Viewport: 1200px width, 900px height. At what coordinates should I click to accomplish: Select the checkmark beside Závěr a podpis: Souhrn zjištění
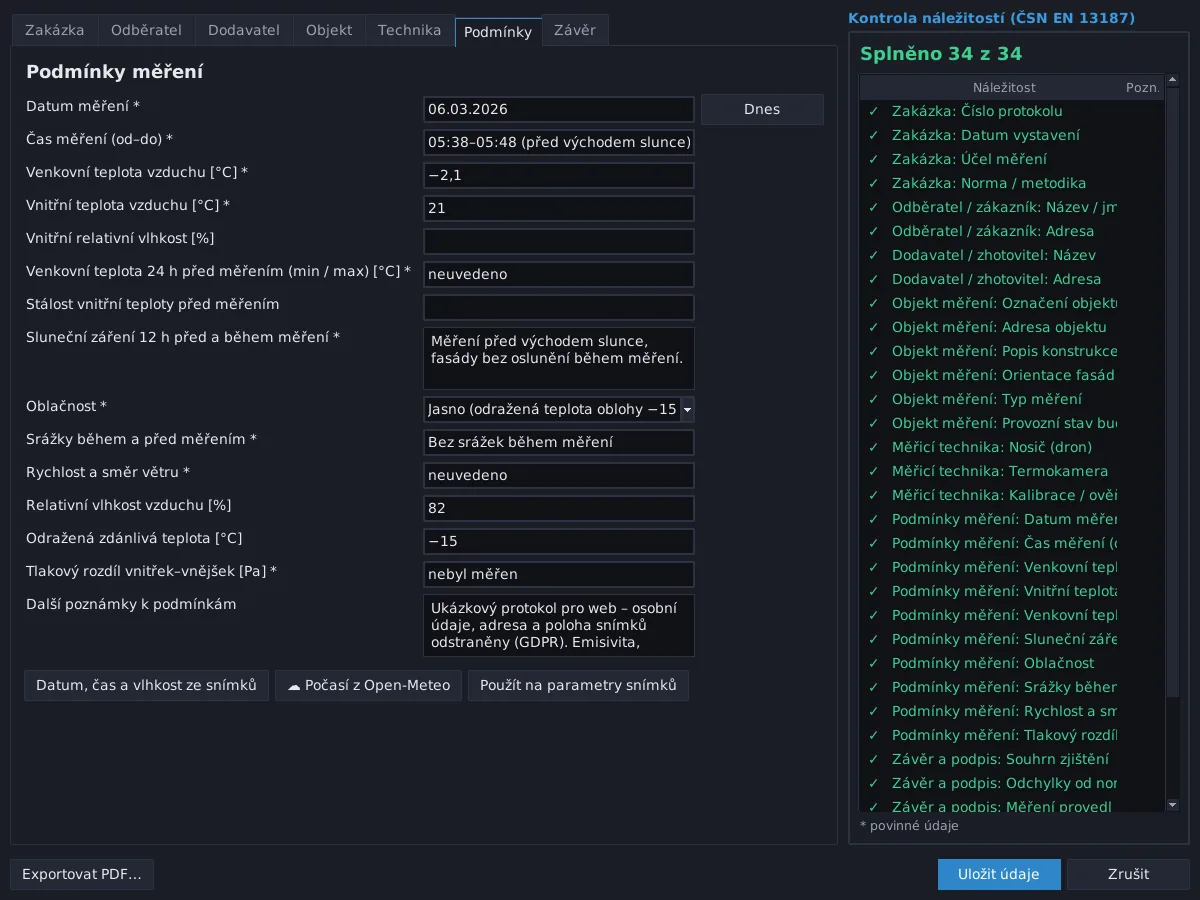click(873, 759)
